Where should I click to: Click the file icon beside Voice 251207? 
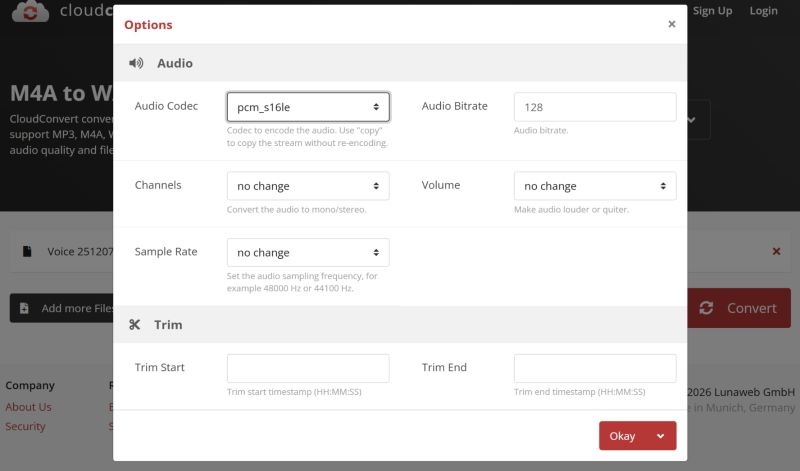pos(27,251)
